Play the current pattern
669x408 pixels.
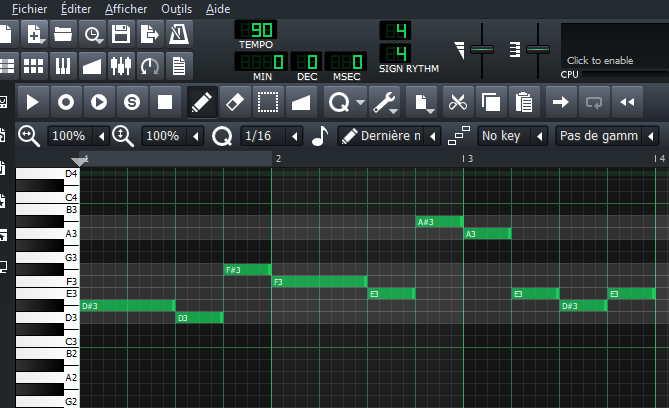(32, 102)
